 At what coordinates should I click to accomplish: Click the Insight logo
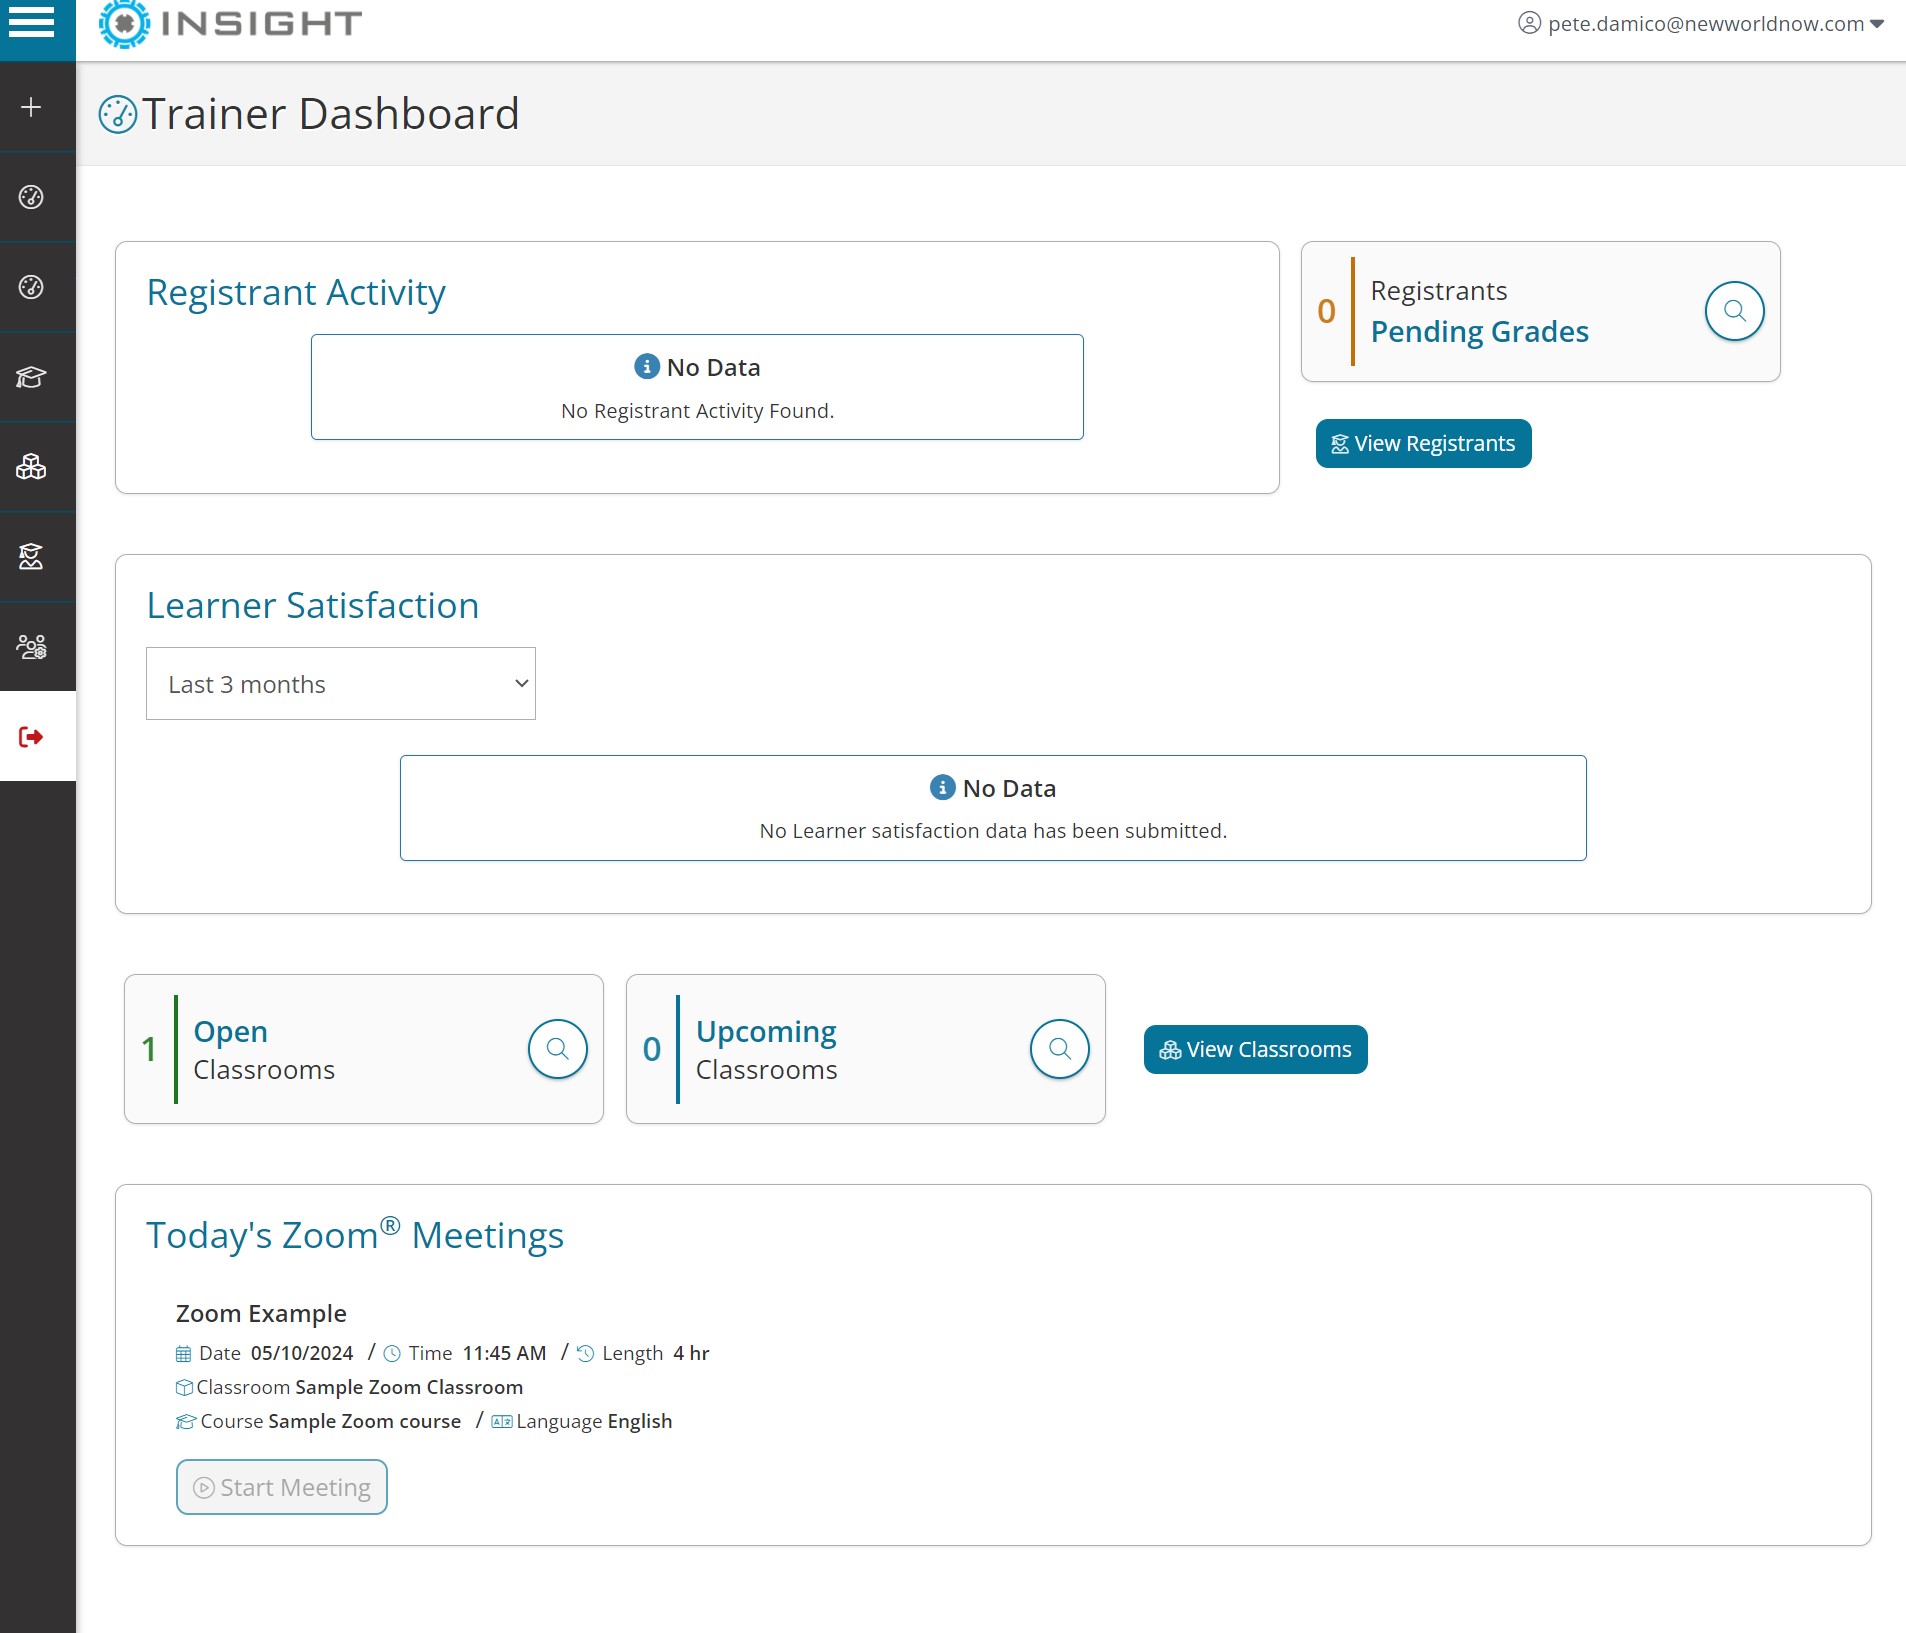coord(231,24)
